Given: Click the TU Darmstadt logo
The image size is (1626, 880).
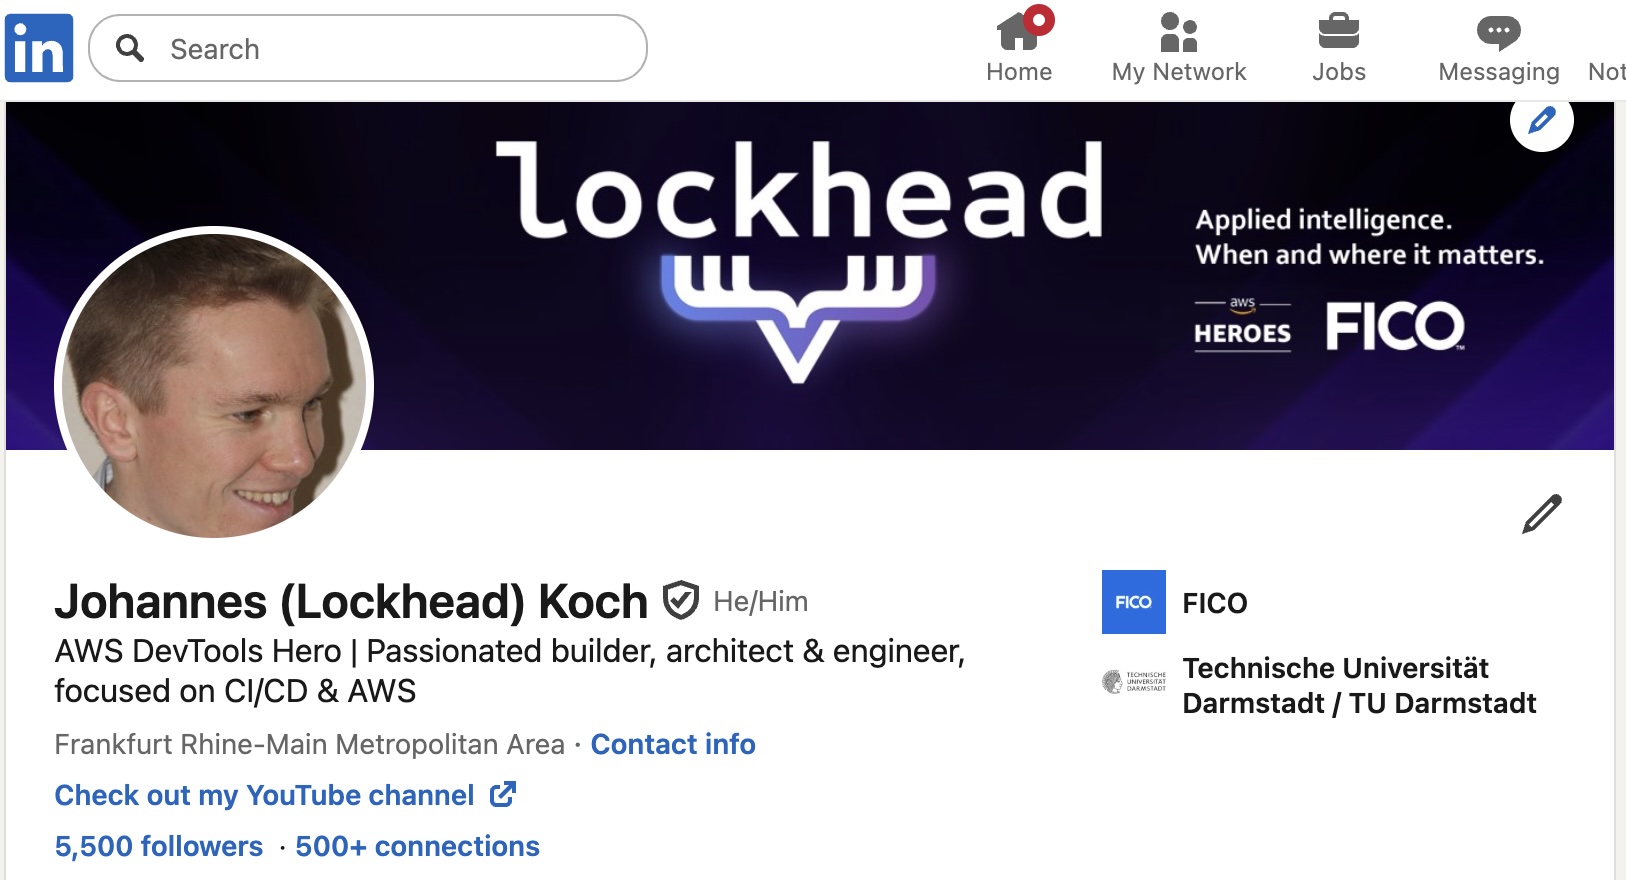Looking at the screenshot, I should [1133, 682].
